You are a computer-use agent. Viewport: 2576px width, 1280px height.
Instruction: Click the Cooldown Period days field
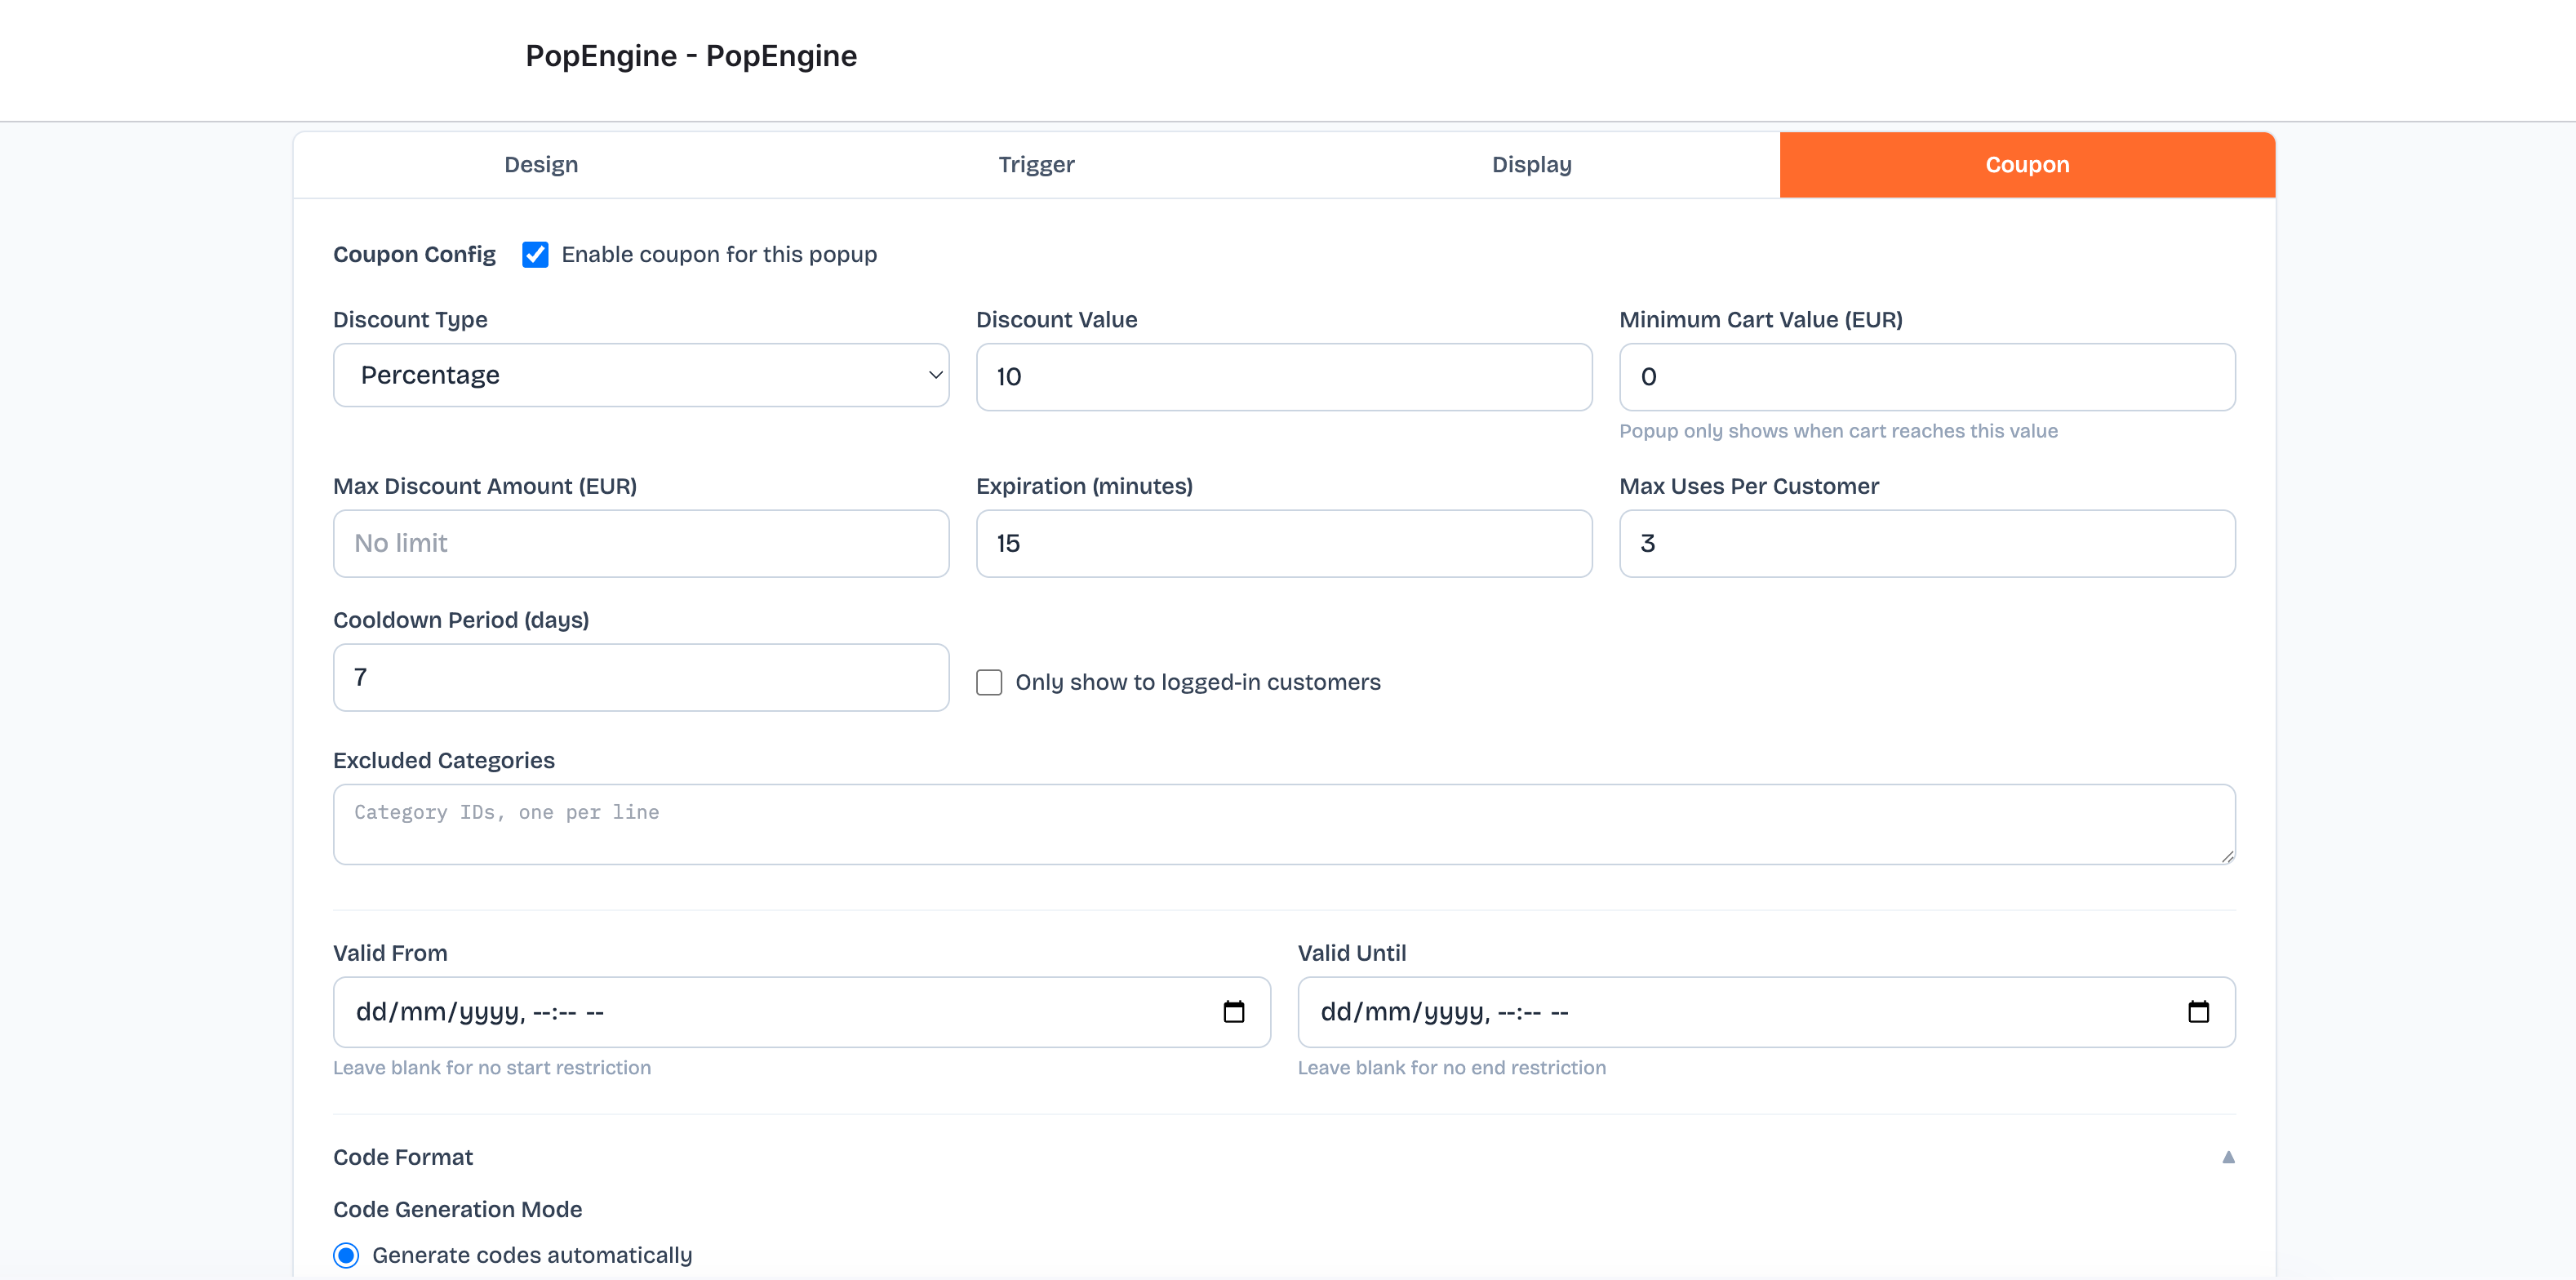640,677
